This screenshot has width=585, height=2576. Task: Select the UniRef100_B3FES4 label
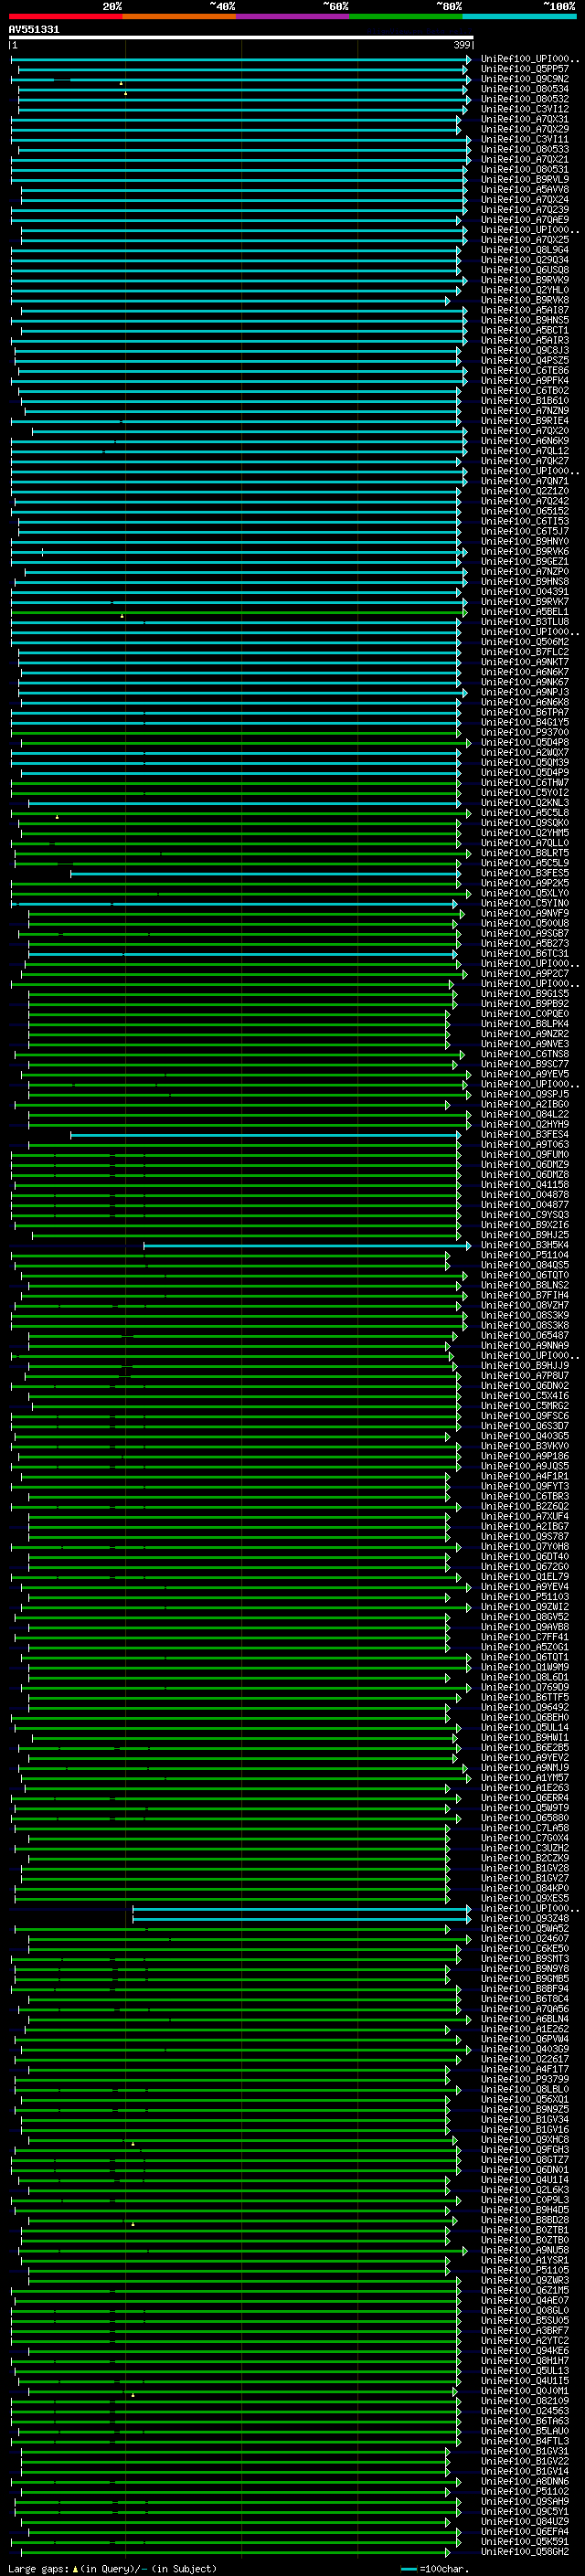(x=524, y=1134)
